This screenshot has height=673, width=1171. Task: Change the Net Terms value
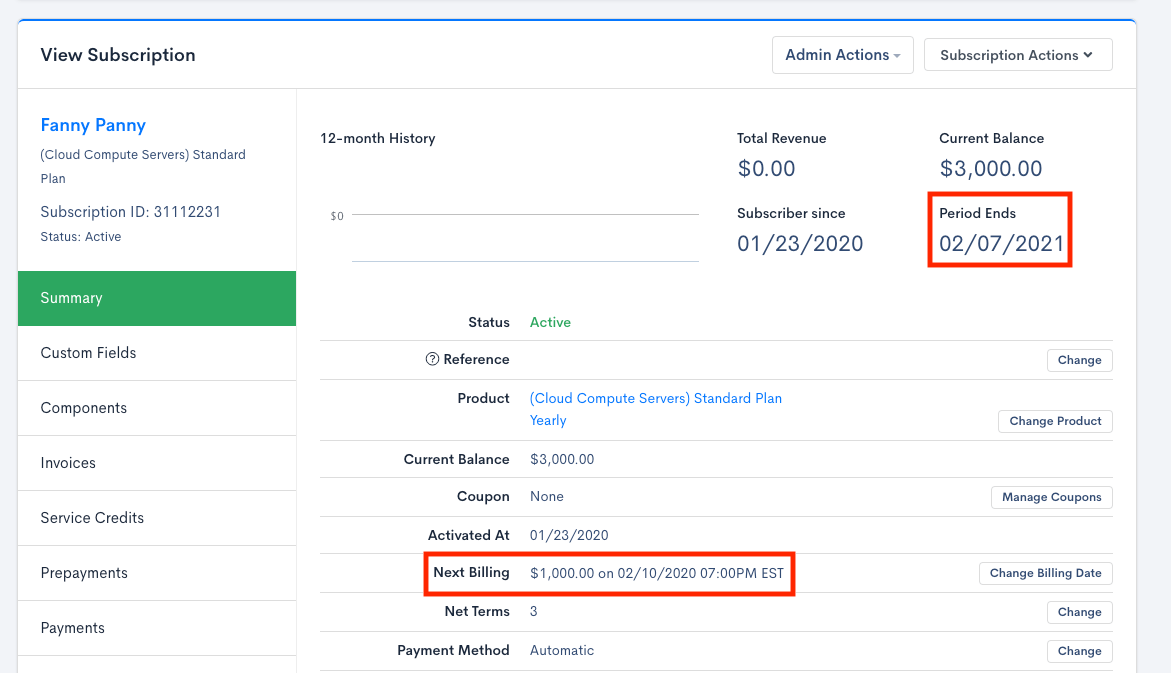[x=1079, y=612]
